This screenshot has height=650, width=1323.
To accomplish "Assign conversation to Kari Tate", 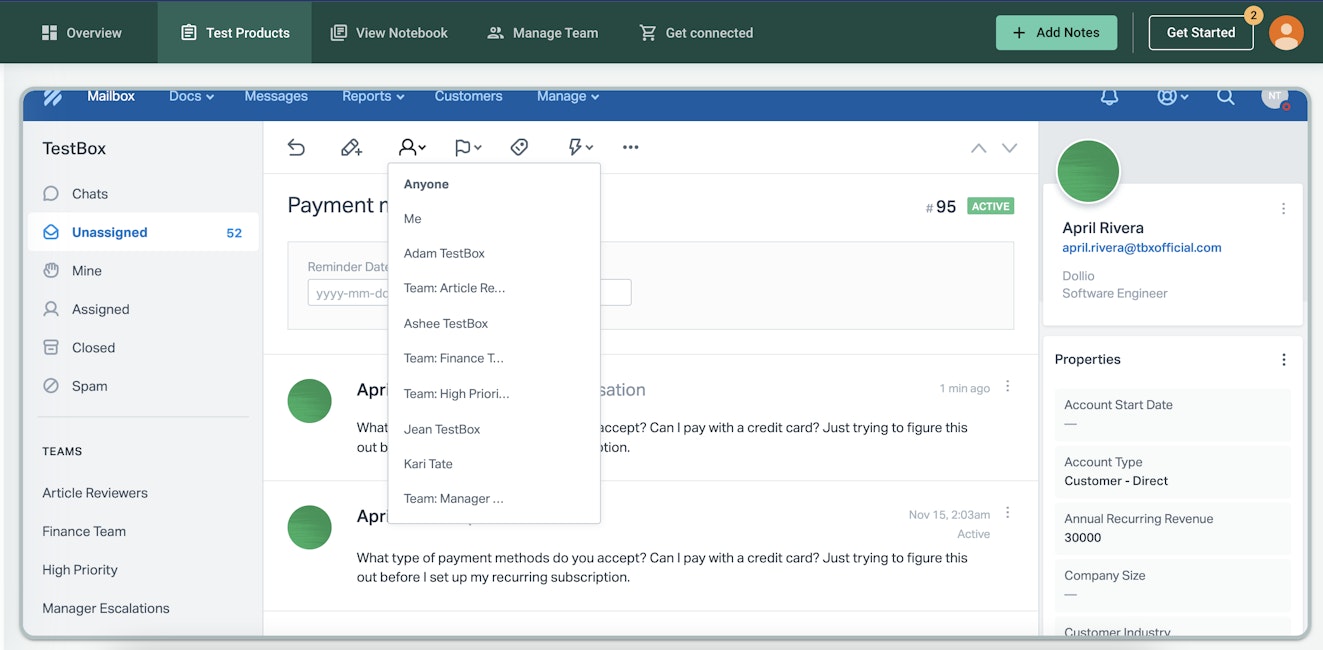I will [428, 464].
